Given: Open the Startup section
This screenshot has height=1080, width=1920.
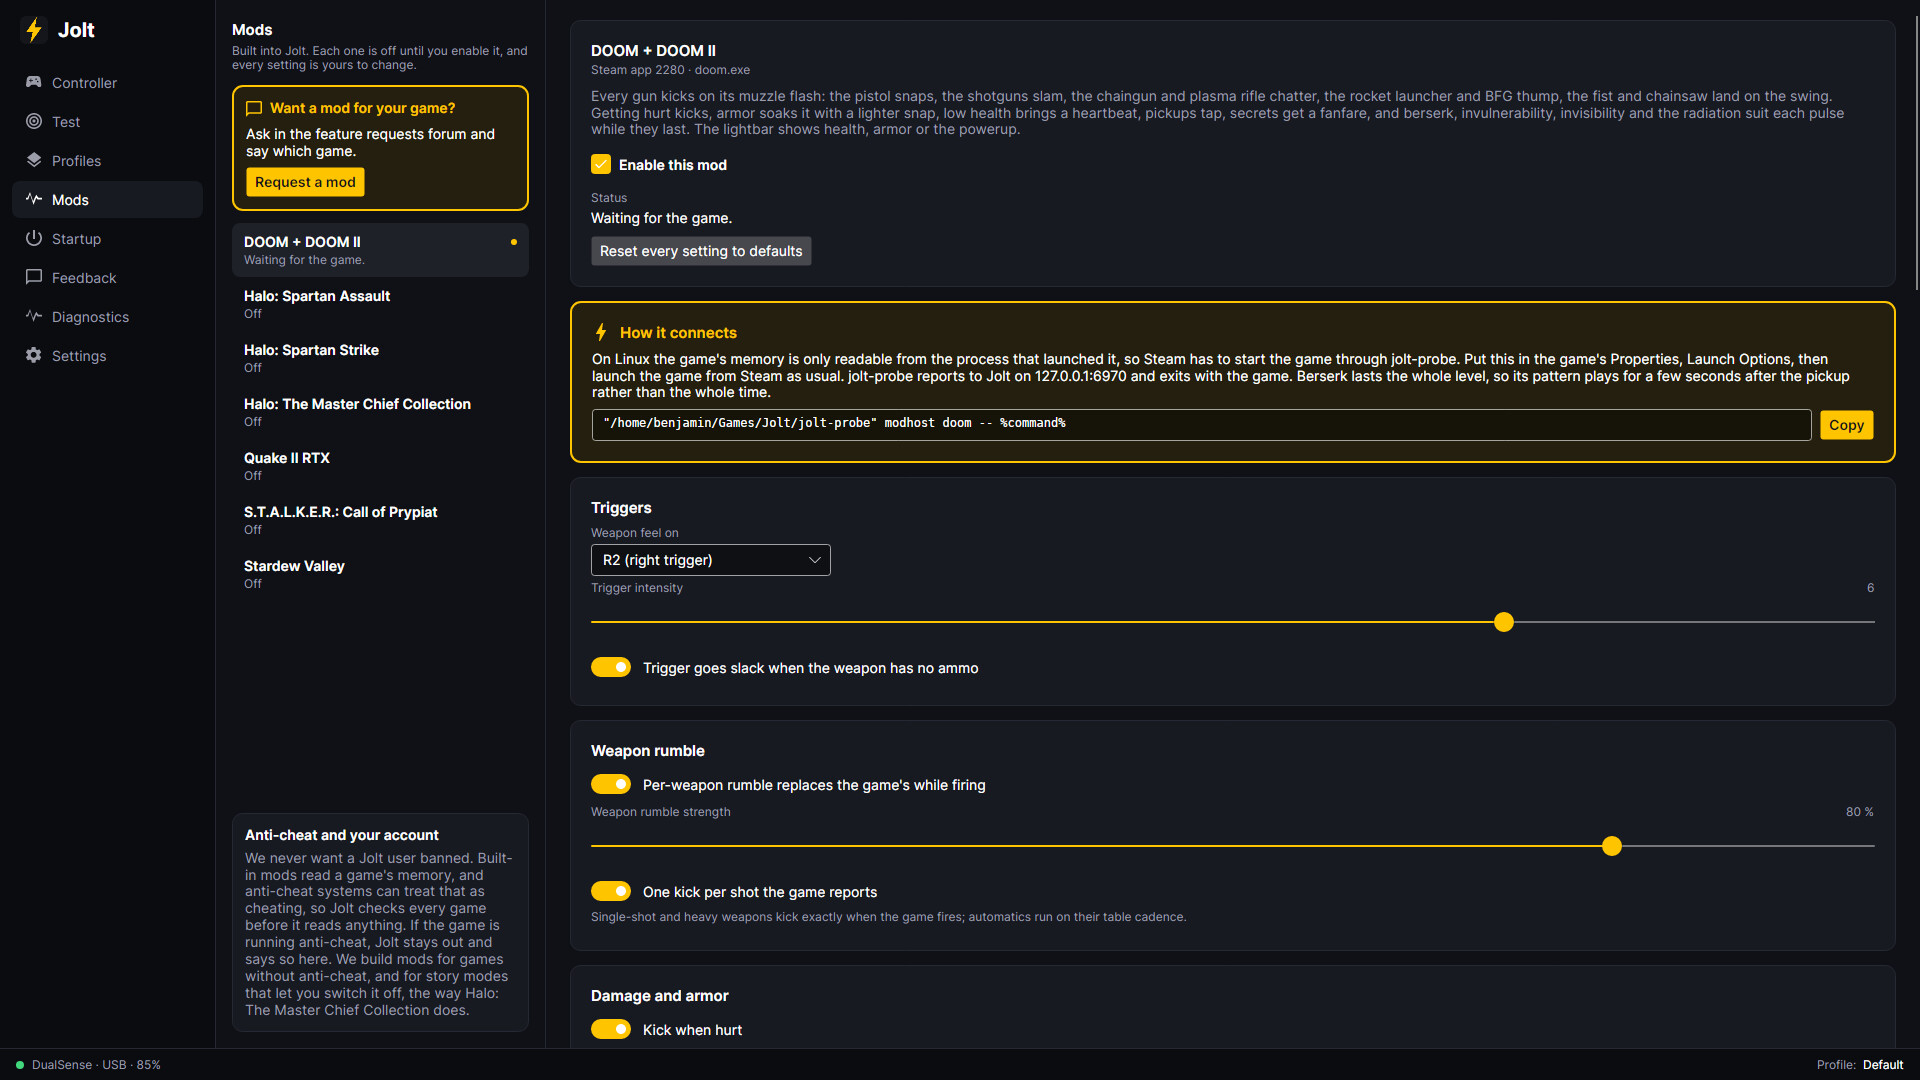Looking at the screenshot, I should [x=107, y=239].
